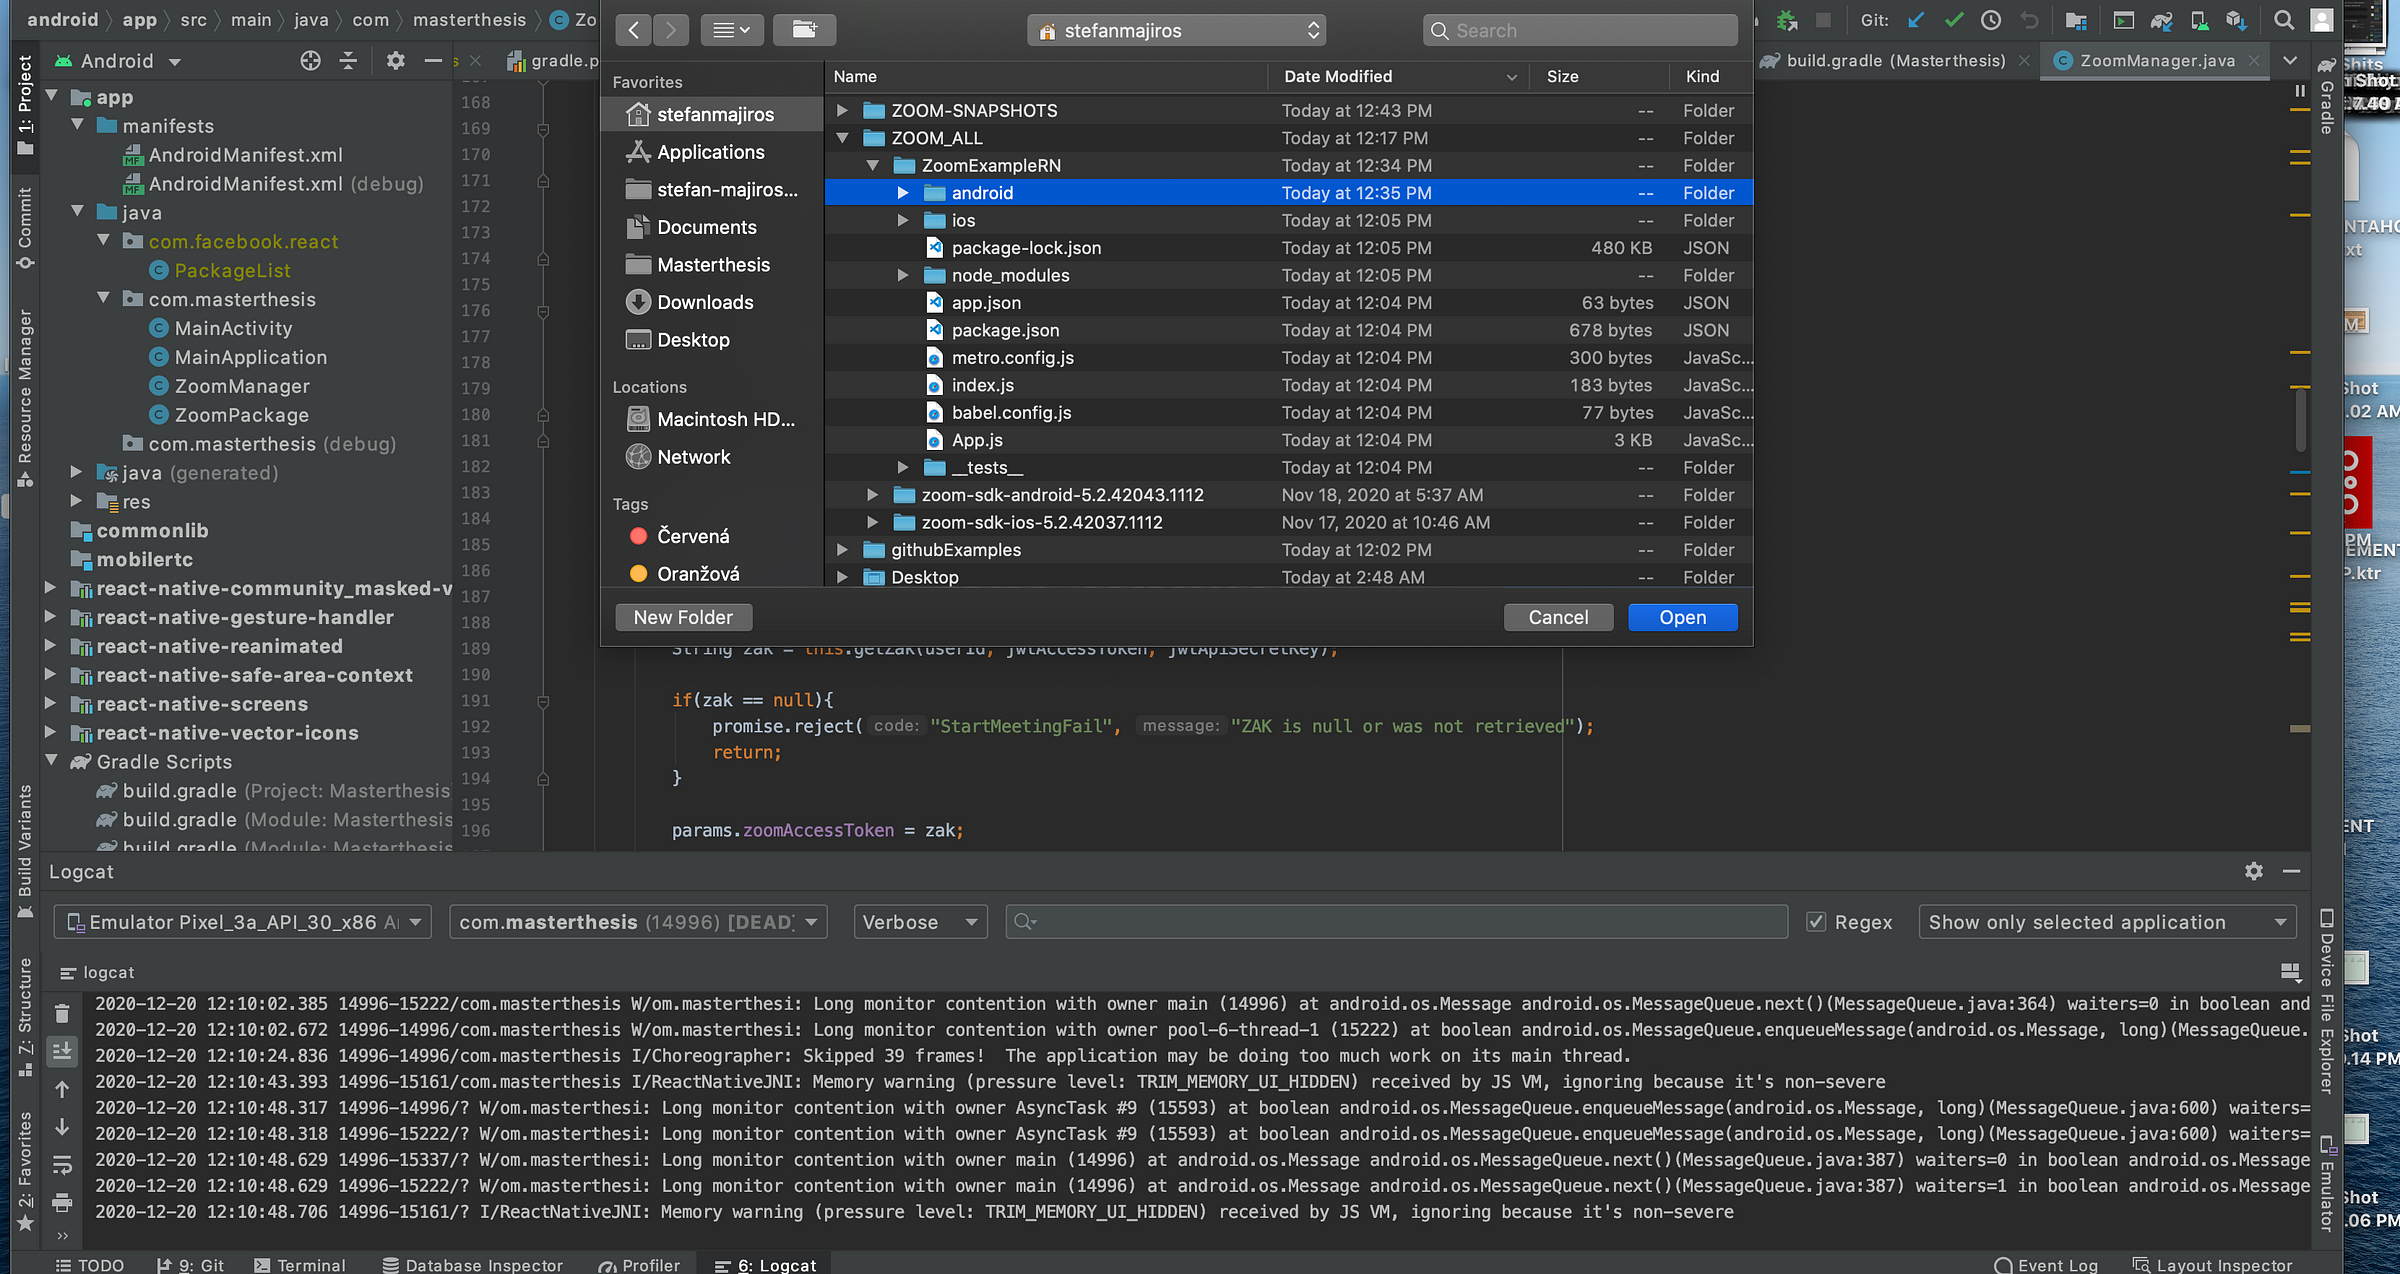Open stefanmajiros path dropdown in dialog
This screenshot has height=1274, width=2400.
1176,31
